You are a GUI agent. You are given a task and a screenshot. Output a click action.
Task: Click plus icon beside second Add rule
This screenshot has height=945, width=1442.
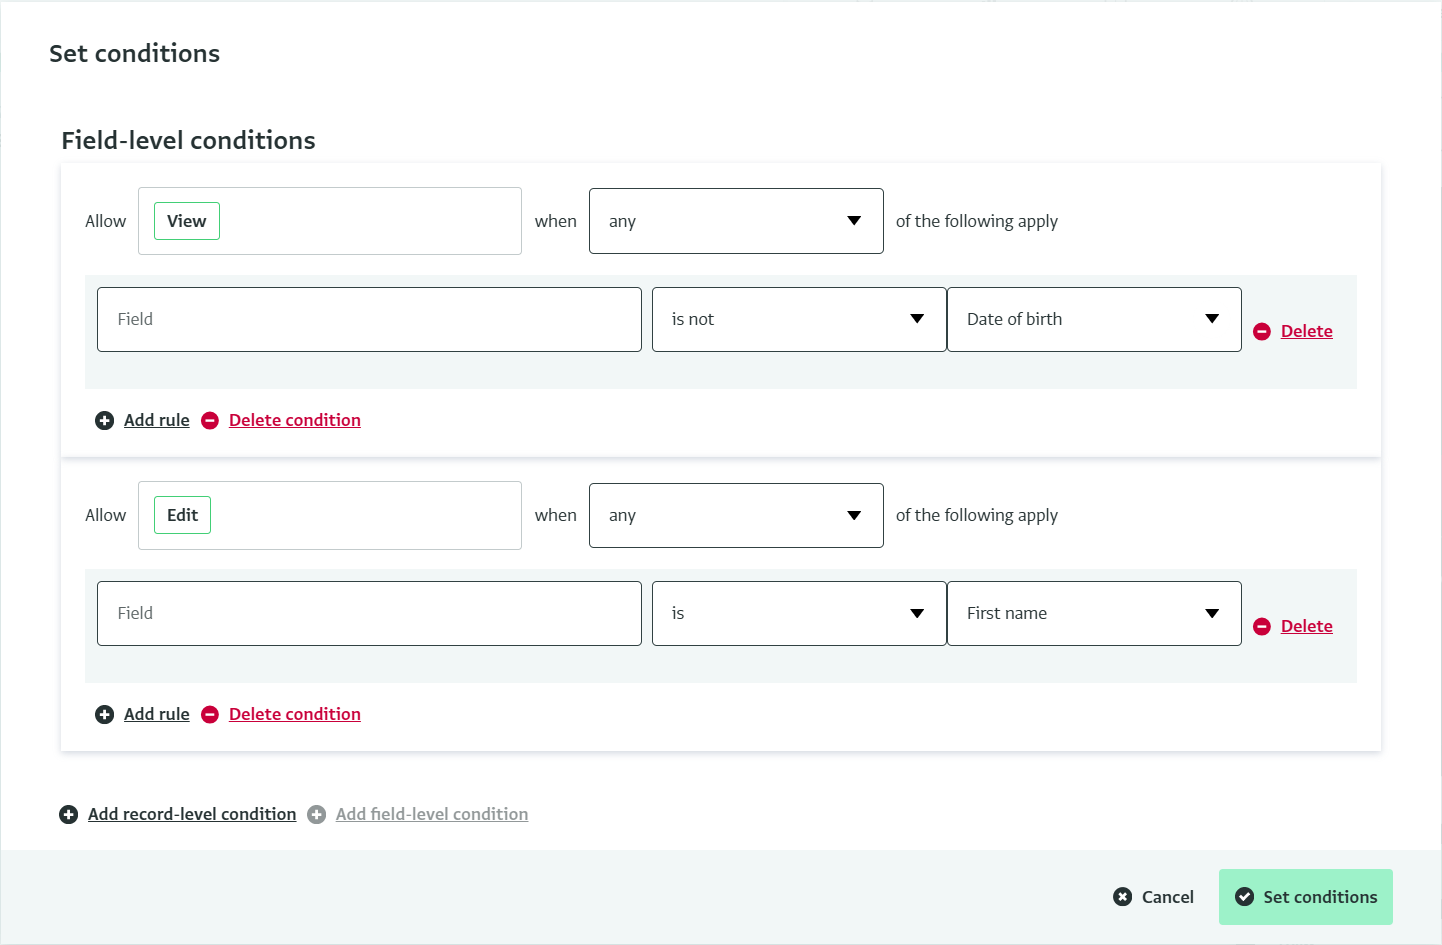click(104, 715)
